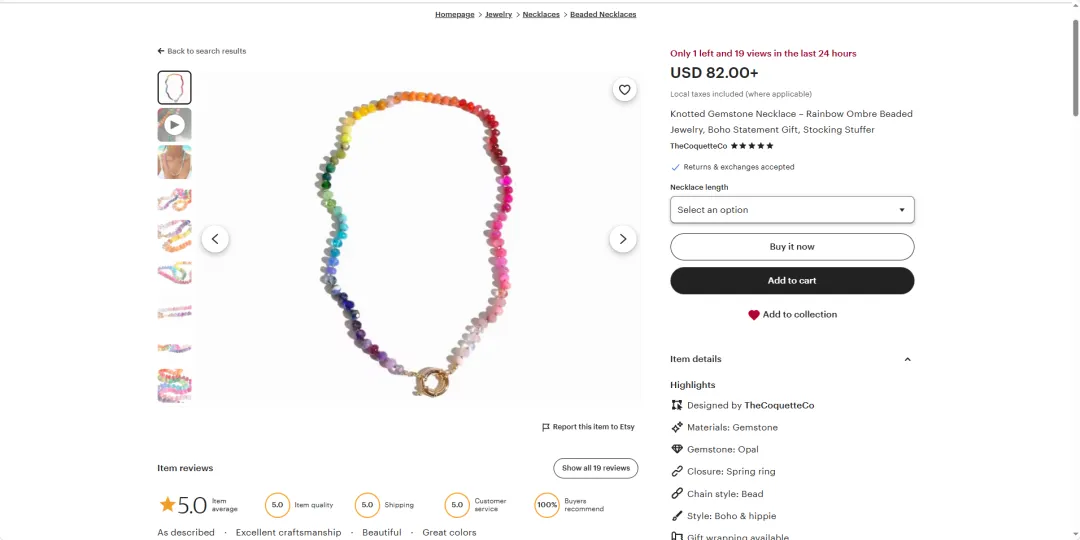The image size is (1080, 540).
Task: Open Jewelry breadcrumb link
Action: coord(498,15)
